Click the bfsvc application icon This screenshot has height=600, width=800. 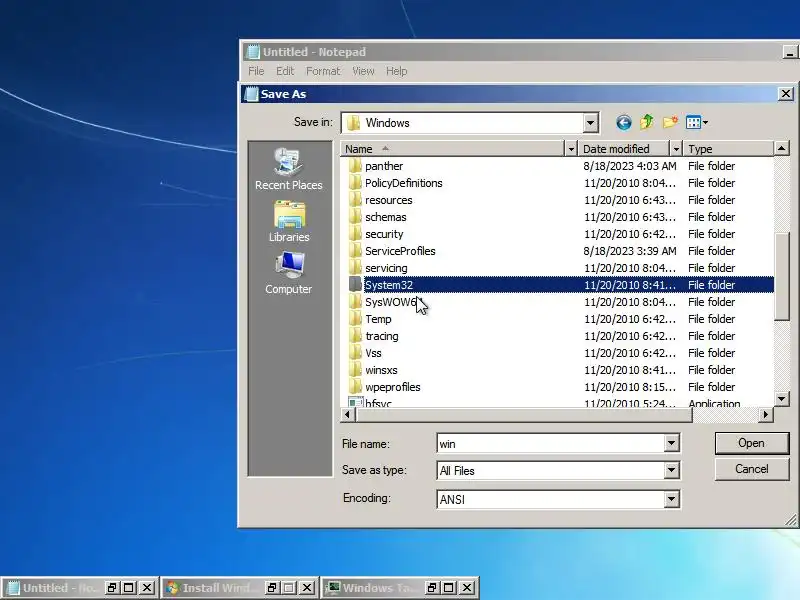[355, 402]
